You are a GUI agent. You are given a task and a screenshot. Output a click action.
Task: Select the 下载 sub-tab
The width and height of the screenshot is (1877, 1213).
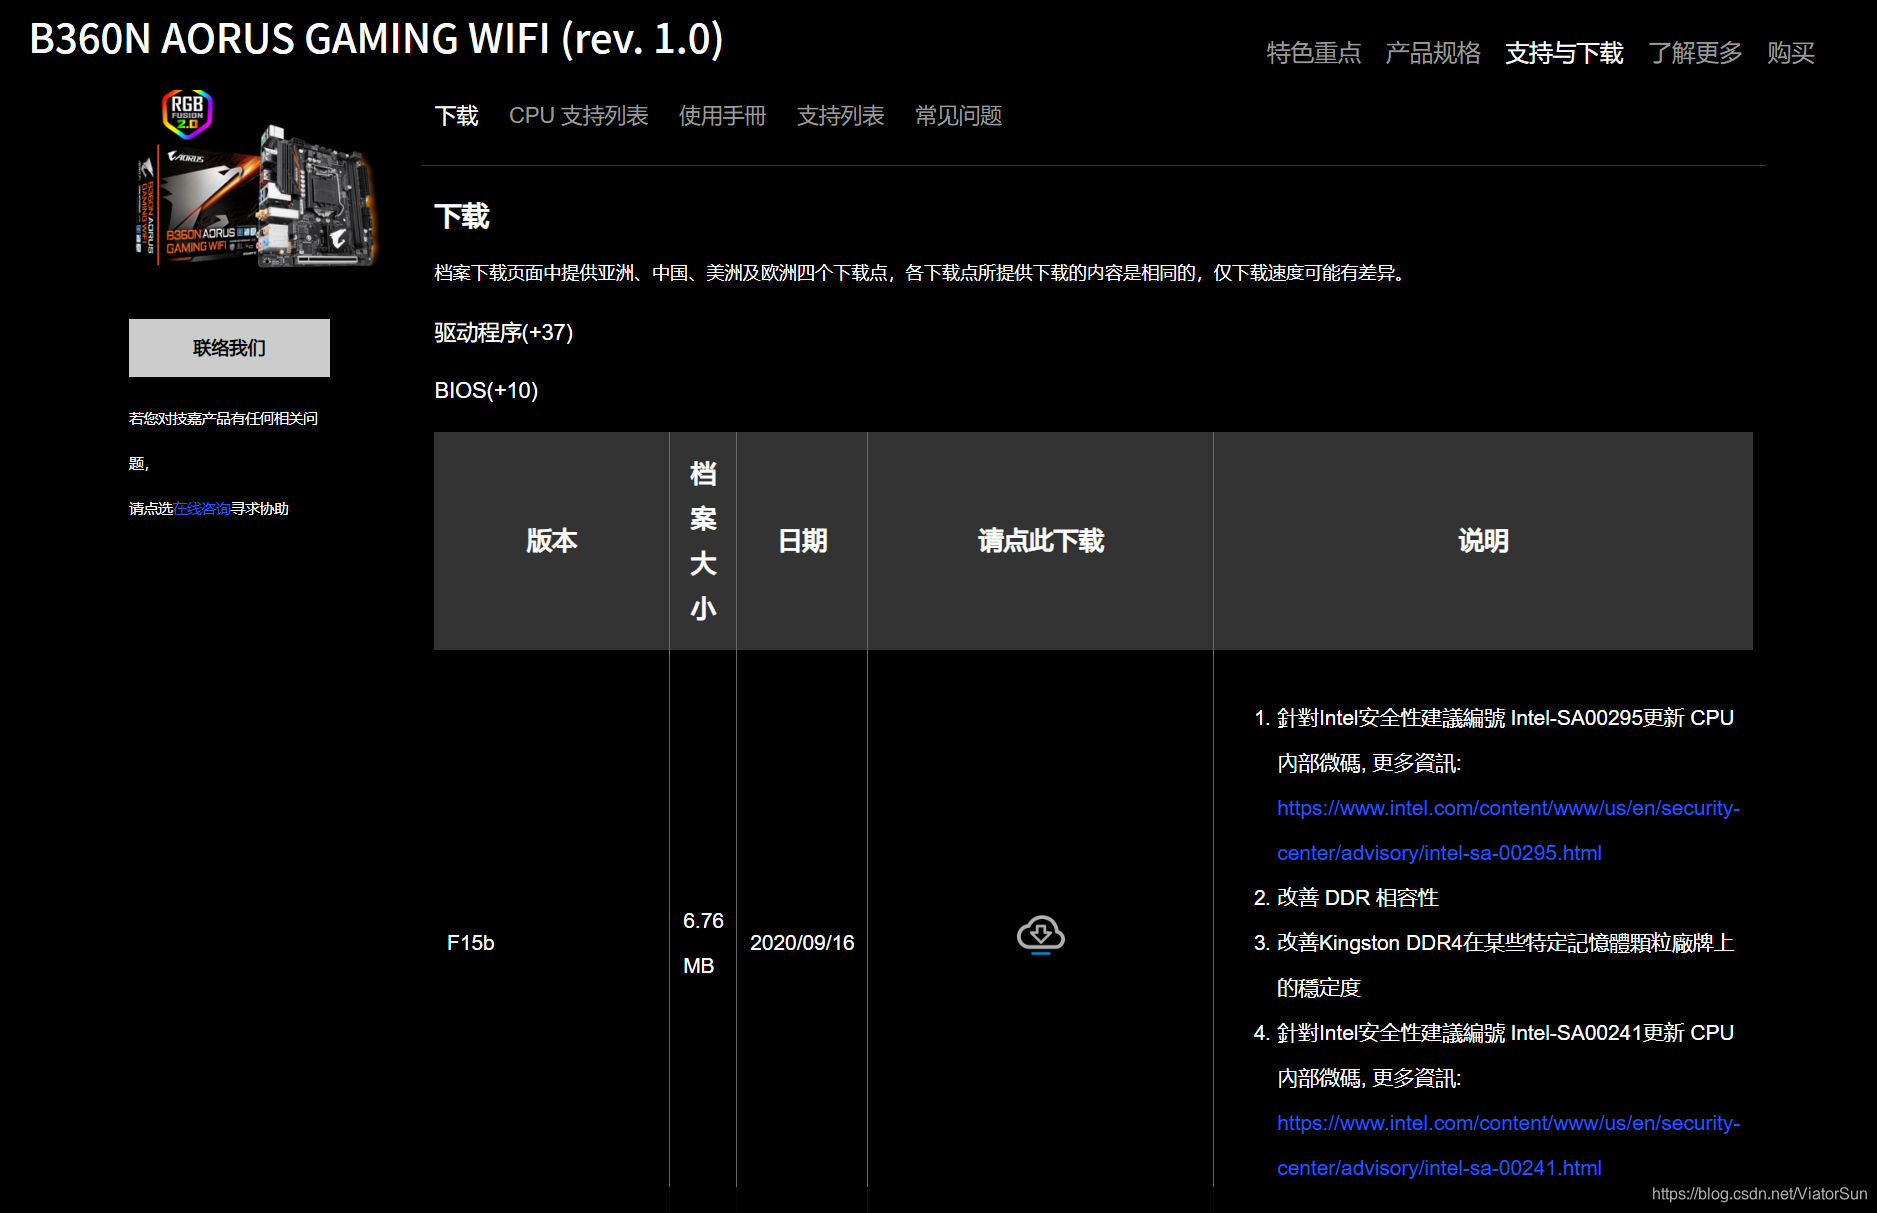[456, 116]
